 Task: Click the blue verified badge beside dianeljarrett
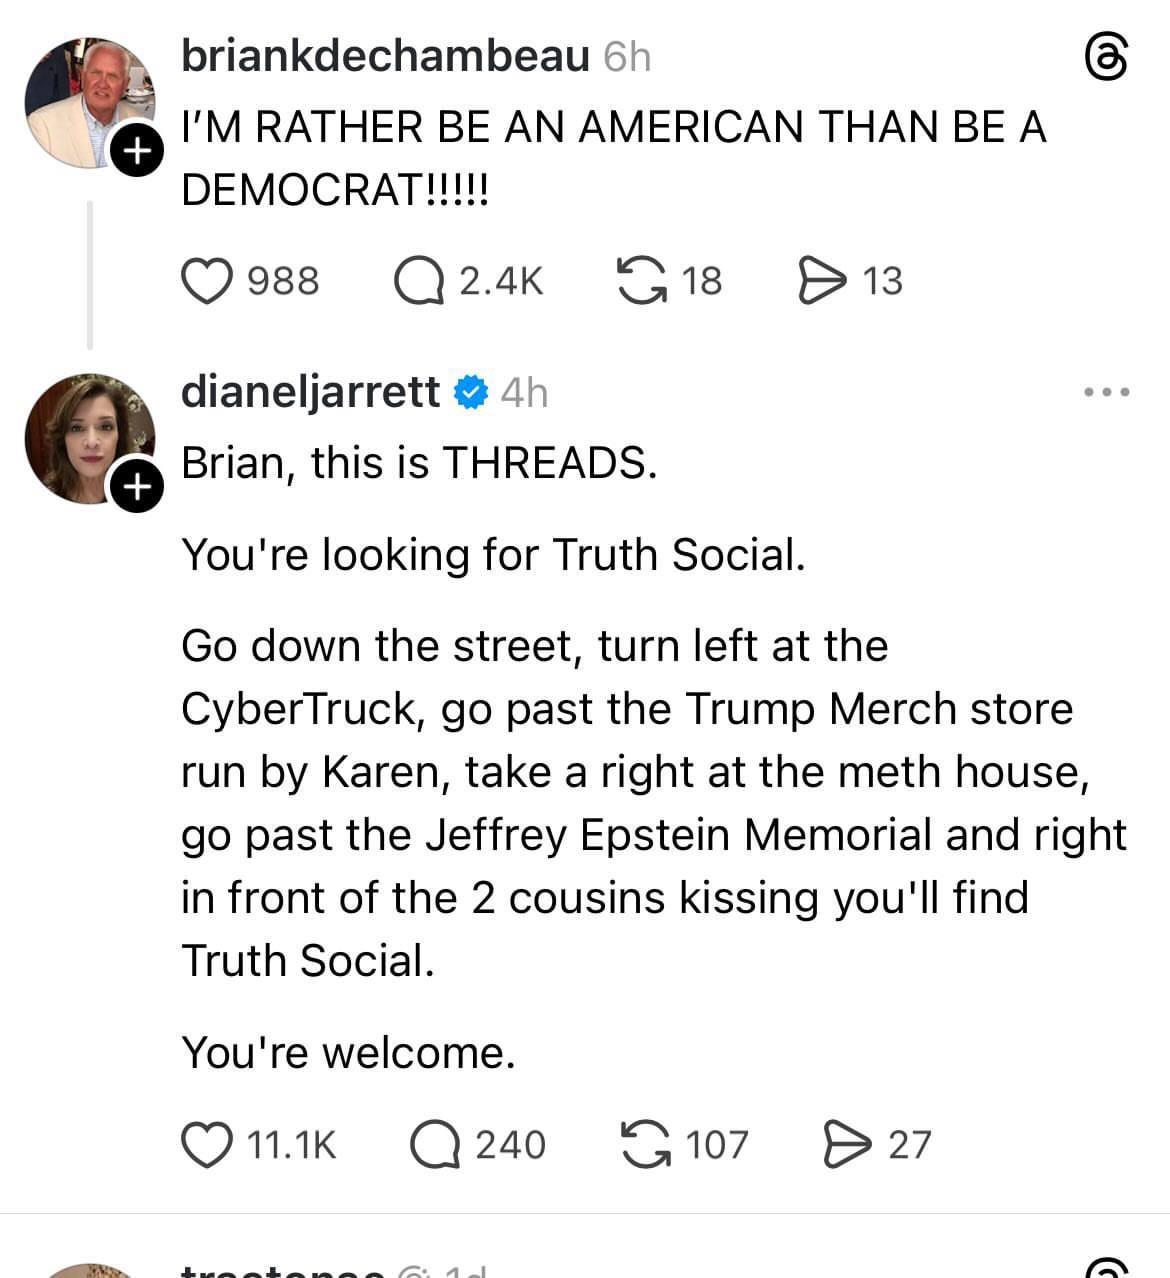click(x=471, y=392)
